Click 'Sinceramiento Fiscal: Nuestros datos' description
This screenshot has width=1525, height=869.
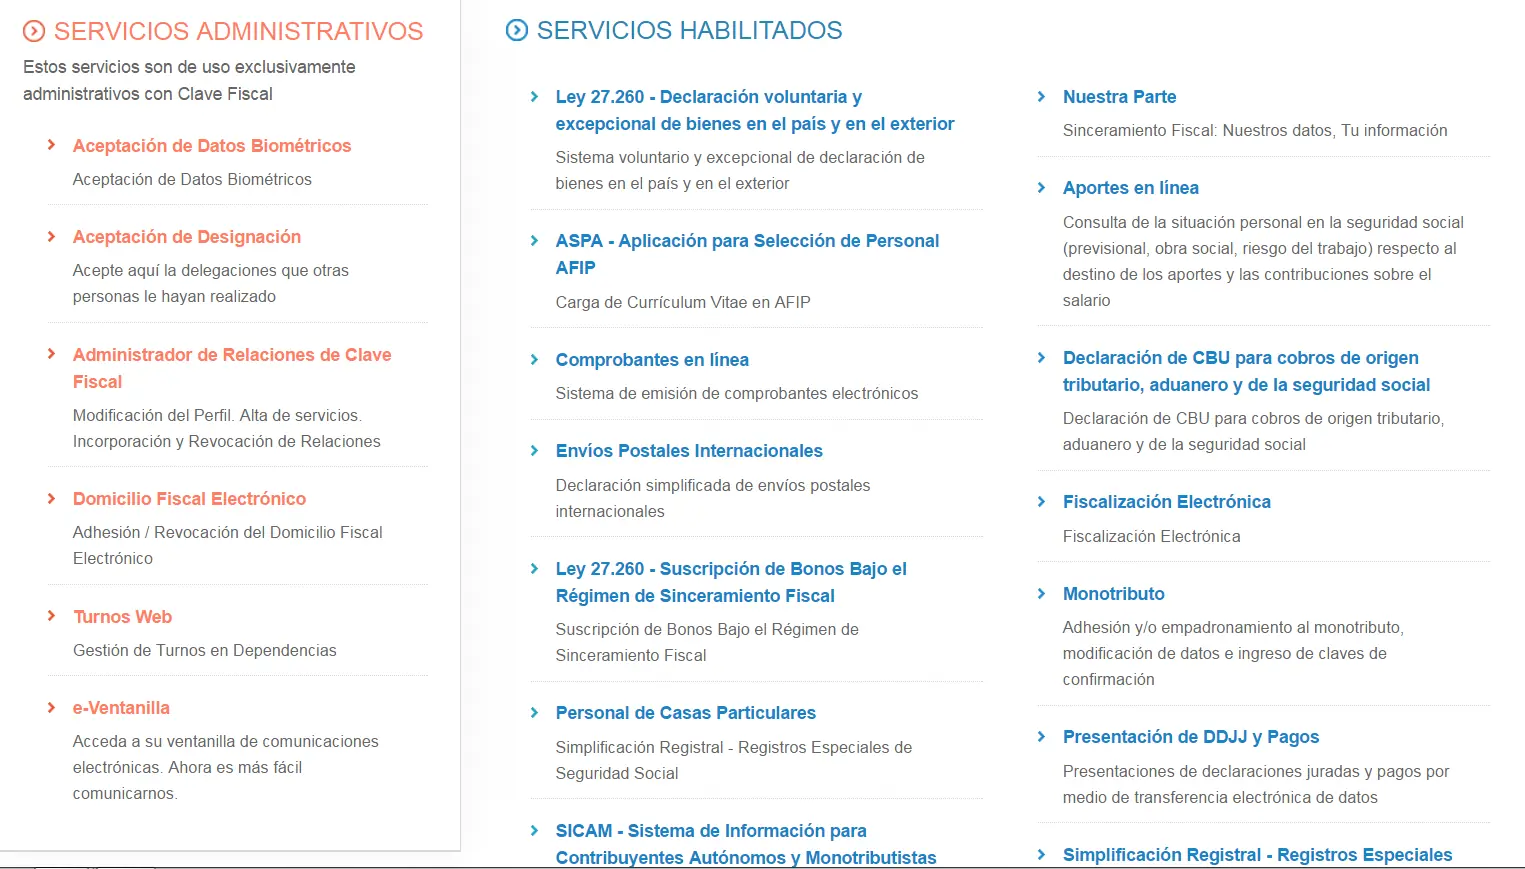click(x=1255, y=131)
